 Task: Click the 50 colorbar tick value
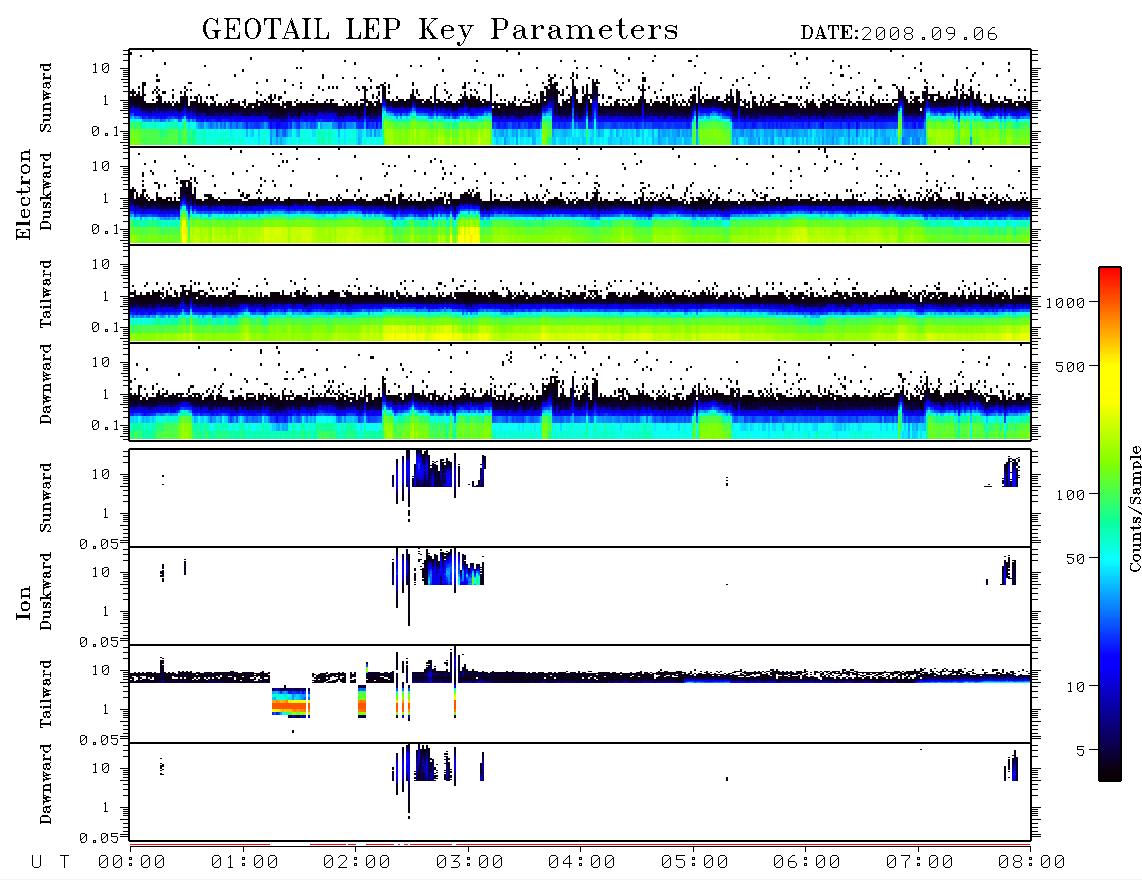(1075, 559)
